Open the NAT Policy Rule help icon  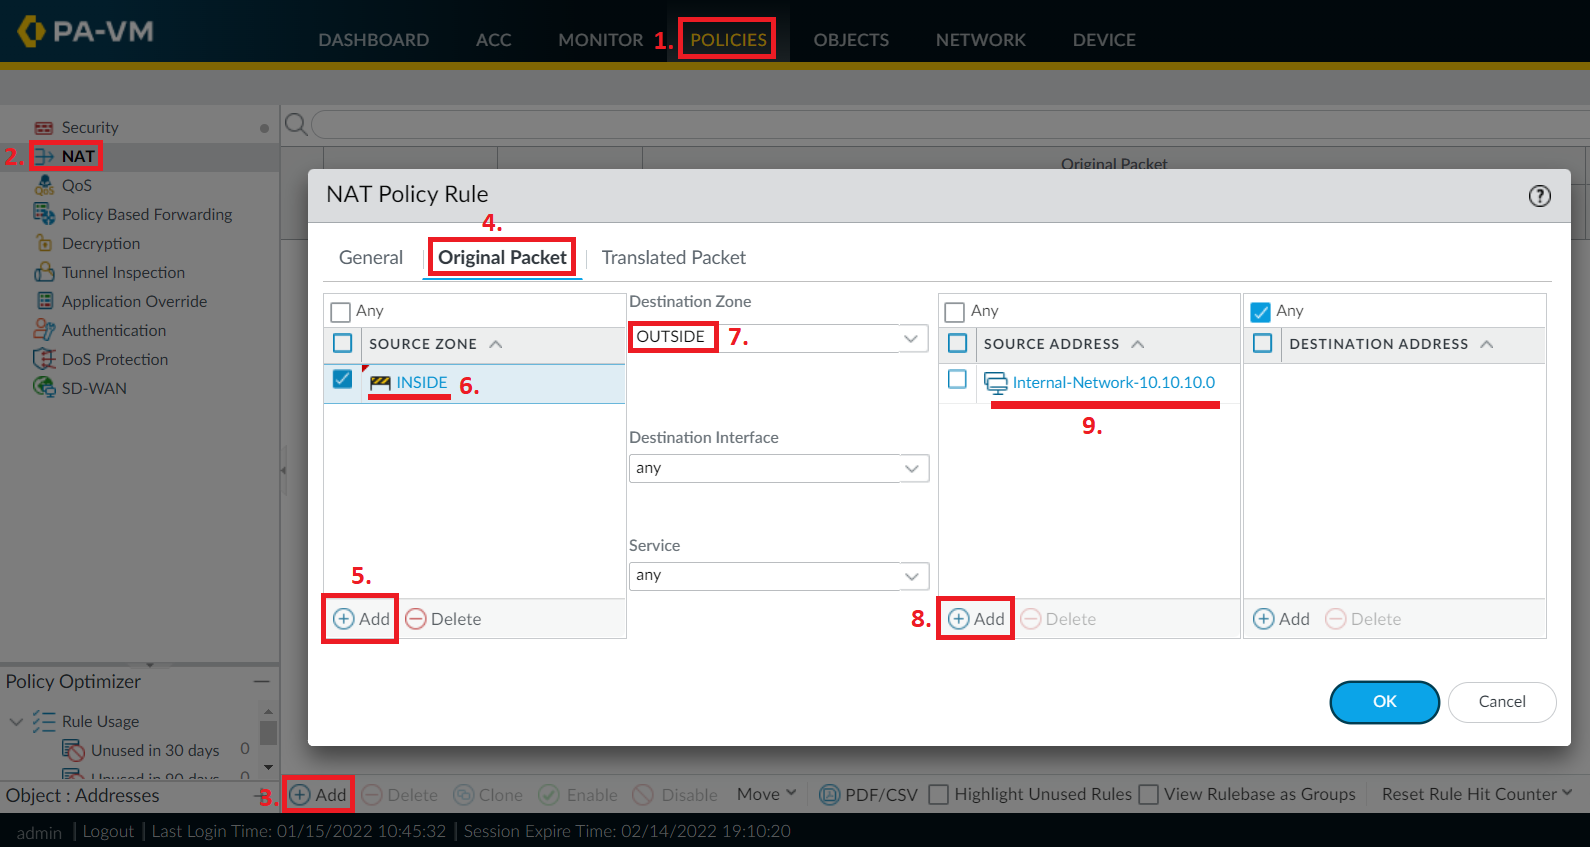(1540, 196)
